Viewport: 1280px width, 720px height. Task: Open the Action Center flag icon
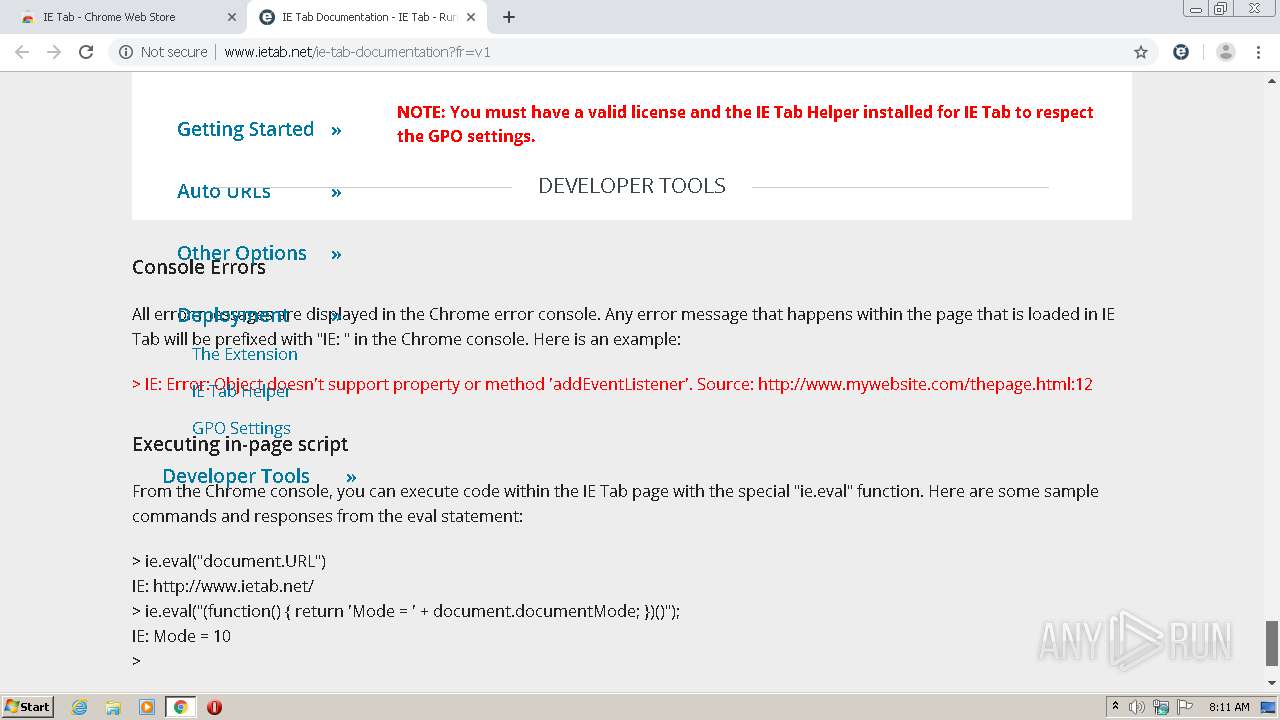click(x=1185, y=707)
